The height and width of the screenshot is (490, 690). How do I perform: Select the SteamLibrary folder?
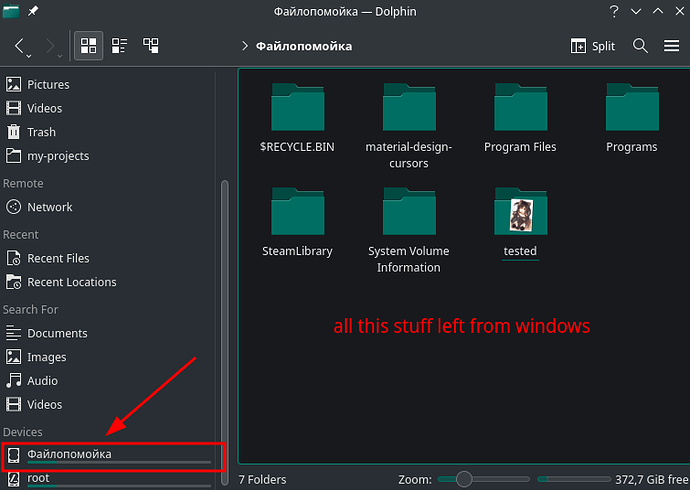[x=297, y=223]
